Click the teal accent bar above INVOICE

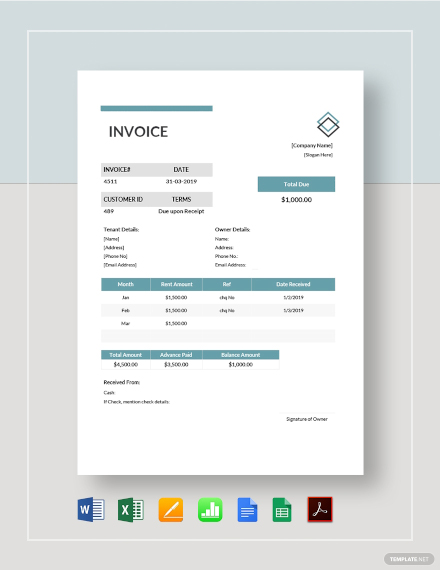pos(157,108)
